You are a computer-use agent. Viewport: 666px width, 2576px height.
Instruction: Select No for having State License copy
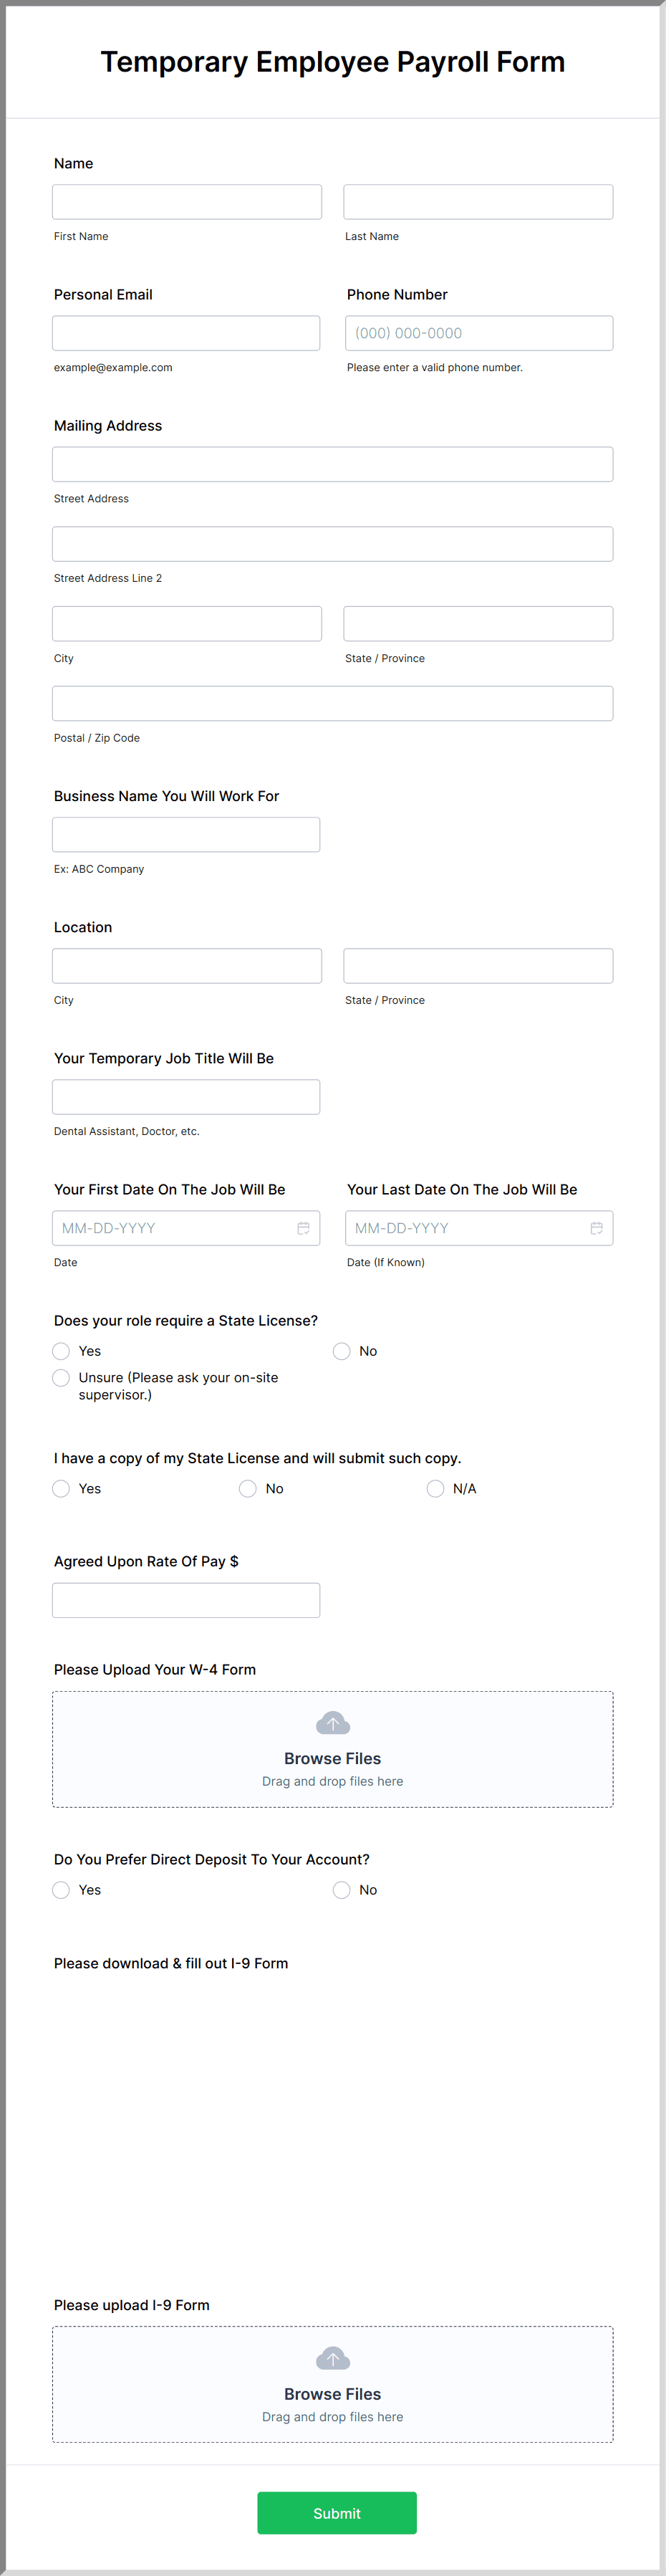tap(248, 1489)
